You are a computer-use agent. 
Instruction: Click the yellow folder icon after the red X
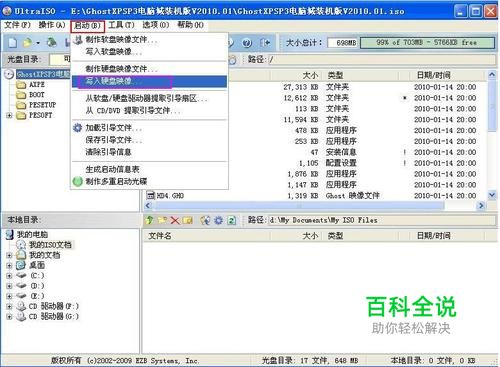pos(187,220)
